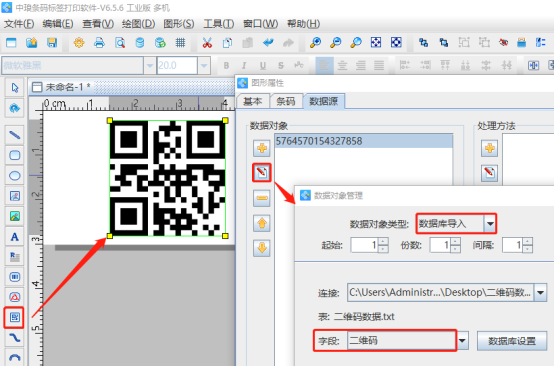554x366 pixels.
Task: Toggle center text alignment
Action: (x=342, y=65)
